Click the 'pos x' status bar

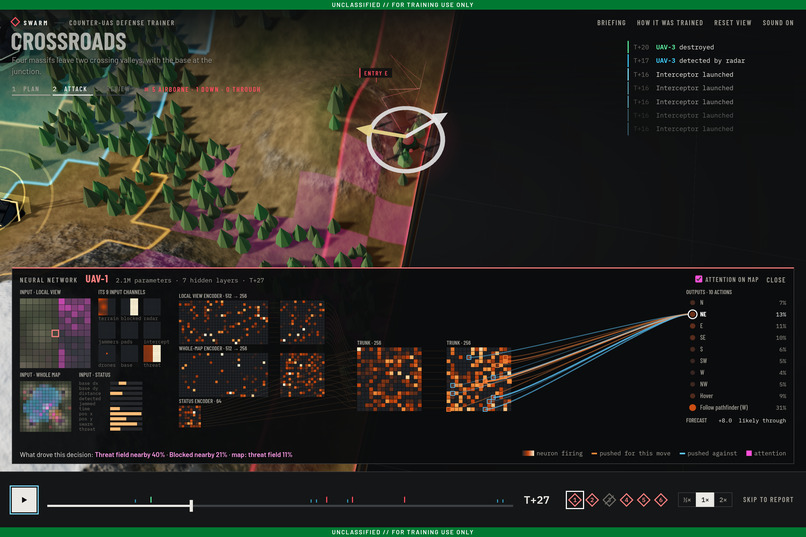pos(126,414)
